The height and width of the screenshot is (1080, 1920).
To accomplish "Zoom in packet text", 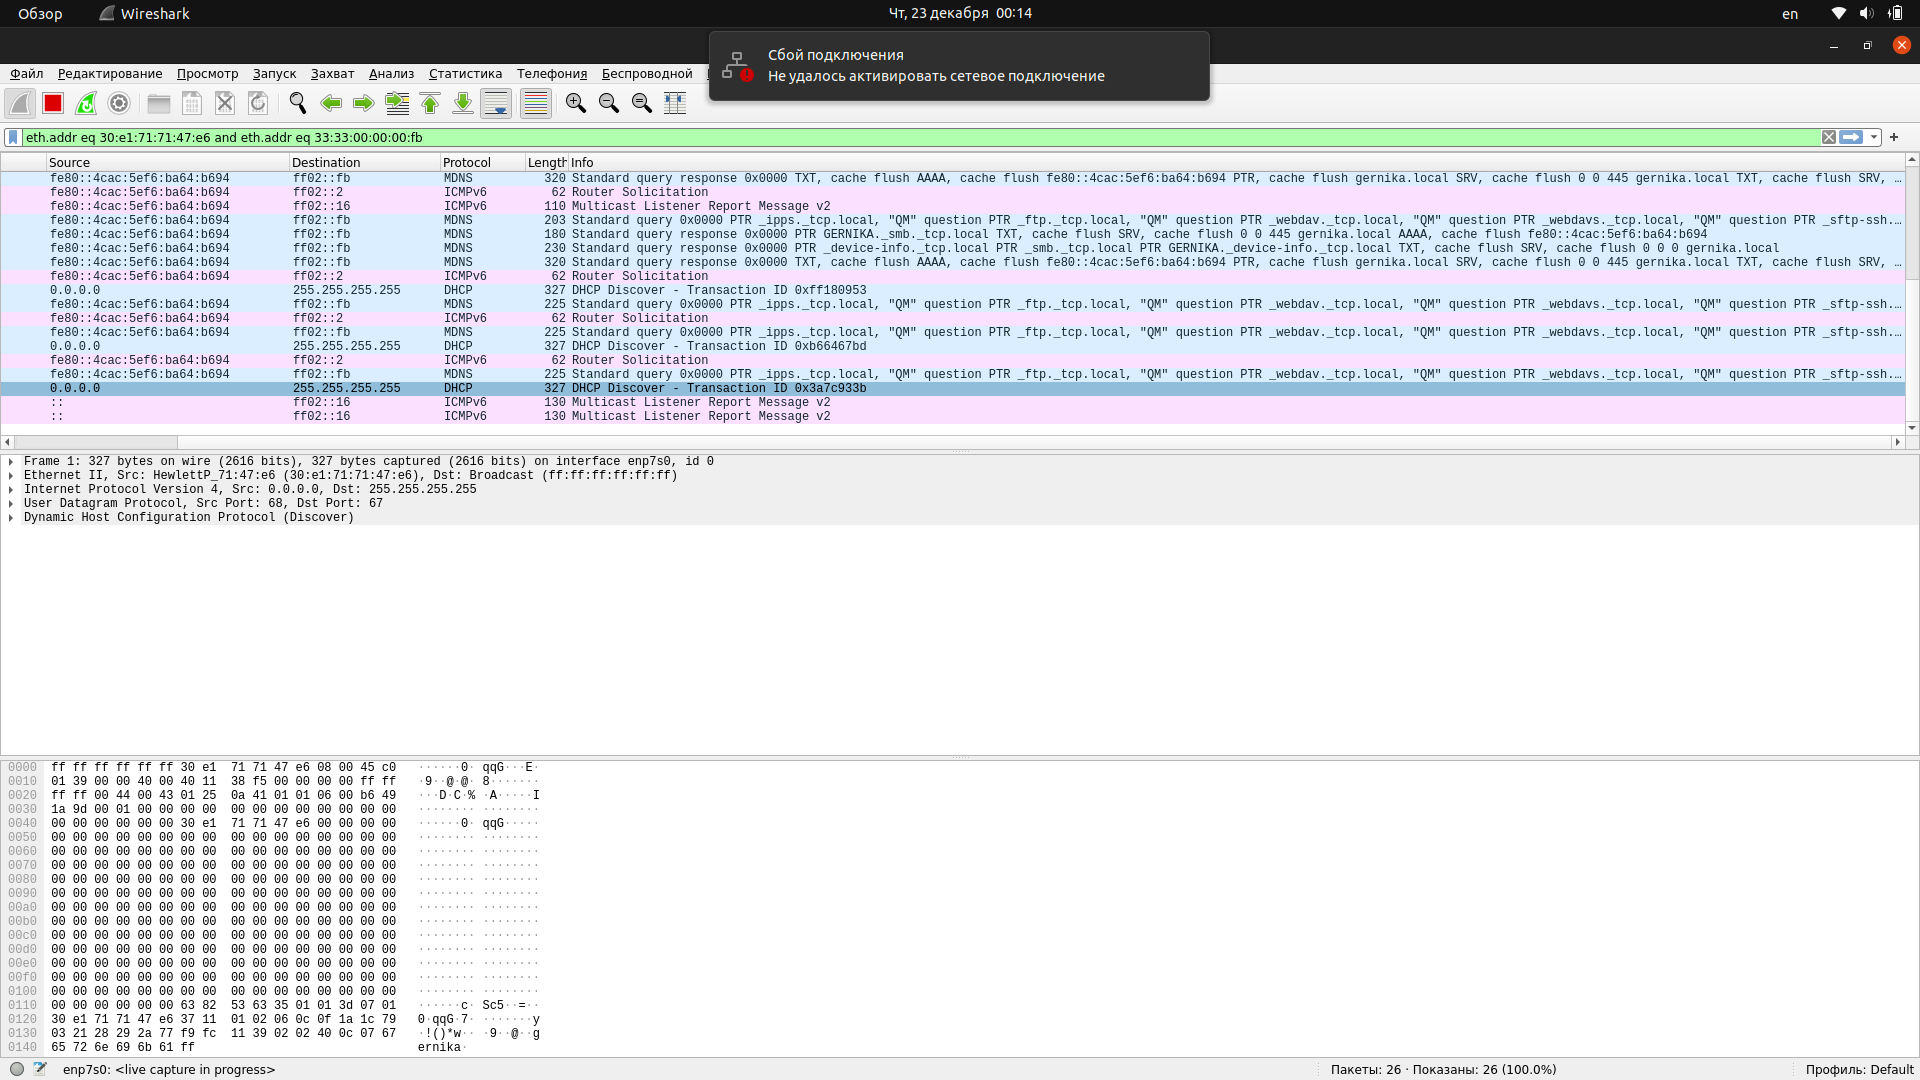I will coord(576,103).
